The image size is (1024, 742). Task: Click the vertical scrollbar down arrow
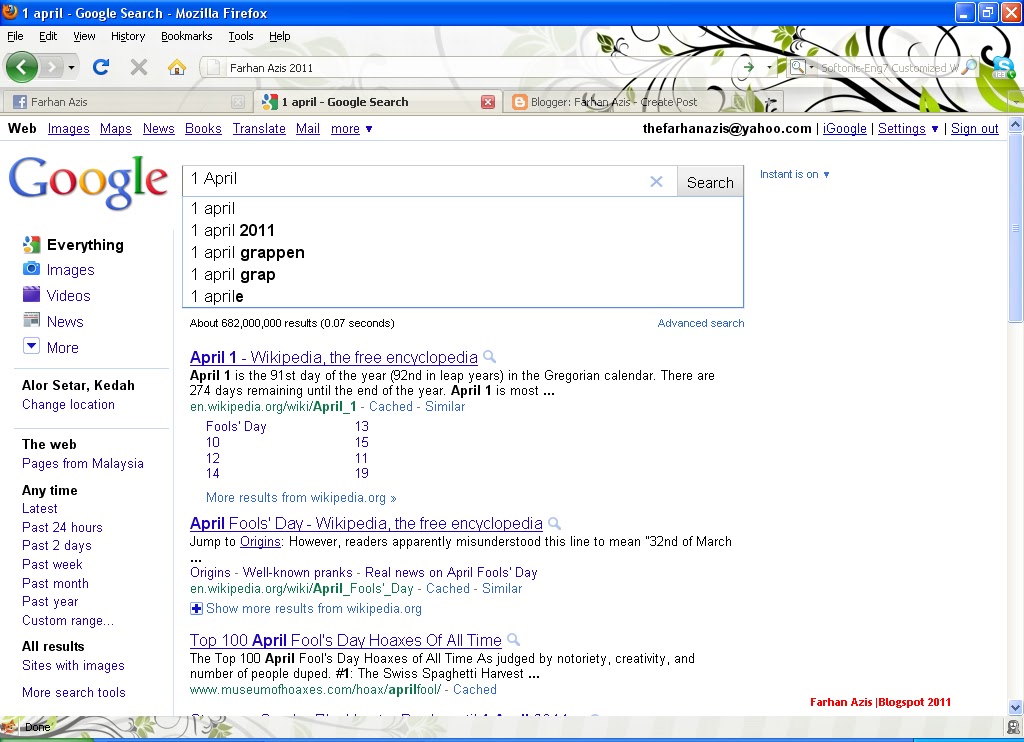[x=1015, y=707]
